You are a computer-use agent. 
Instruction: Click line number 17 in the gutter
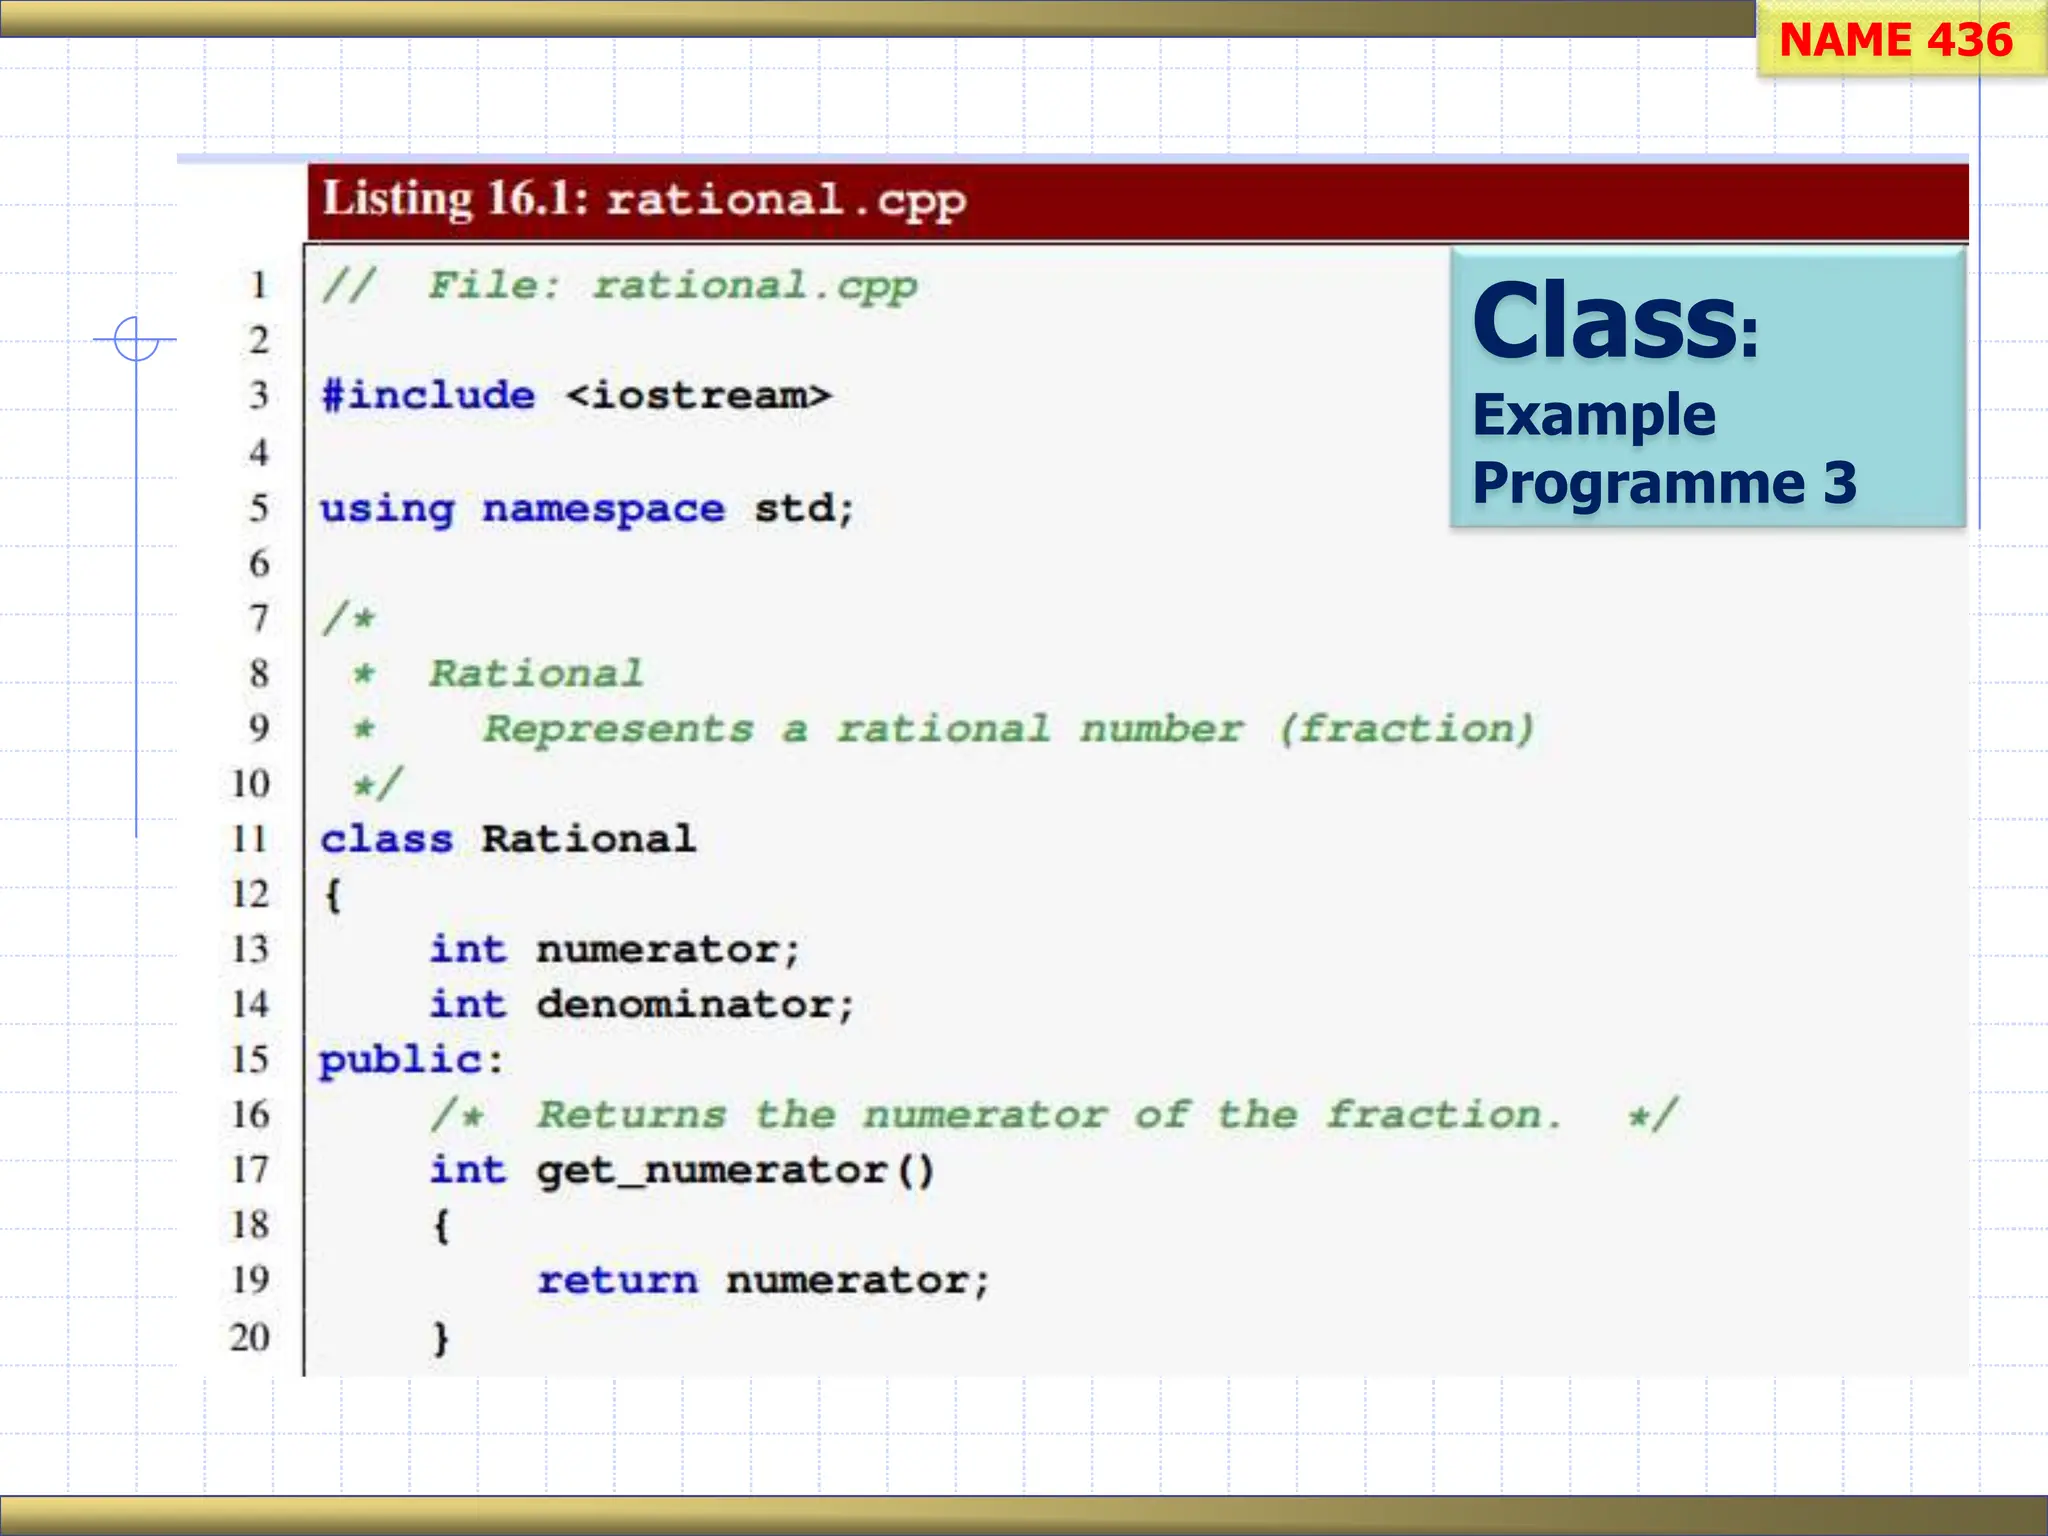250,1169
